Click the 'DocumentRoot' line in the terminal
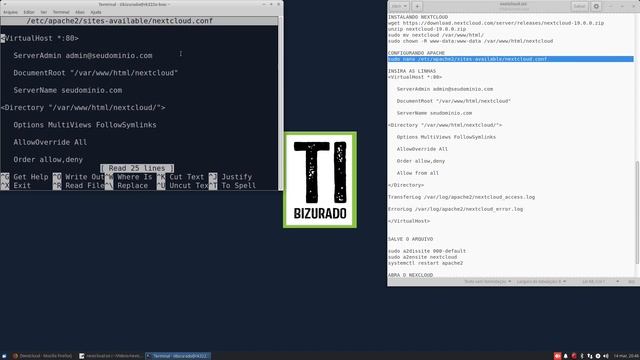This screenshot has width=640, height=360. coord(96,73)
